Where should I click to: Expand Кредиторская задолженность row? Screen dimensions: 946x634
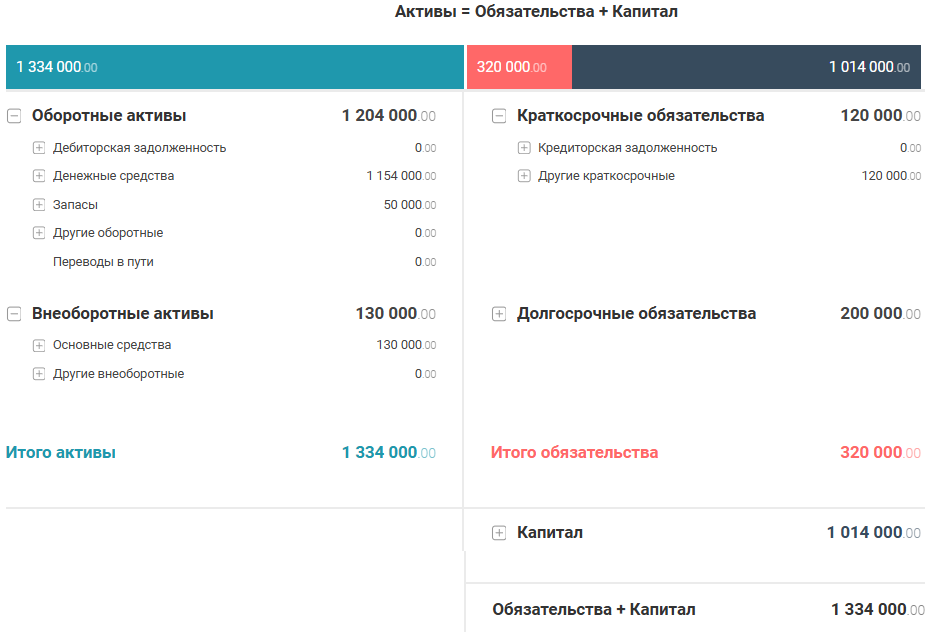pos(524,148)
